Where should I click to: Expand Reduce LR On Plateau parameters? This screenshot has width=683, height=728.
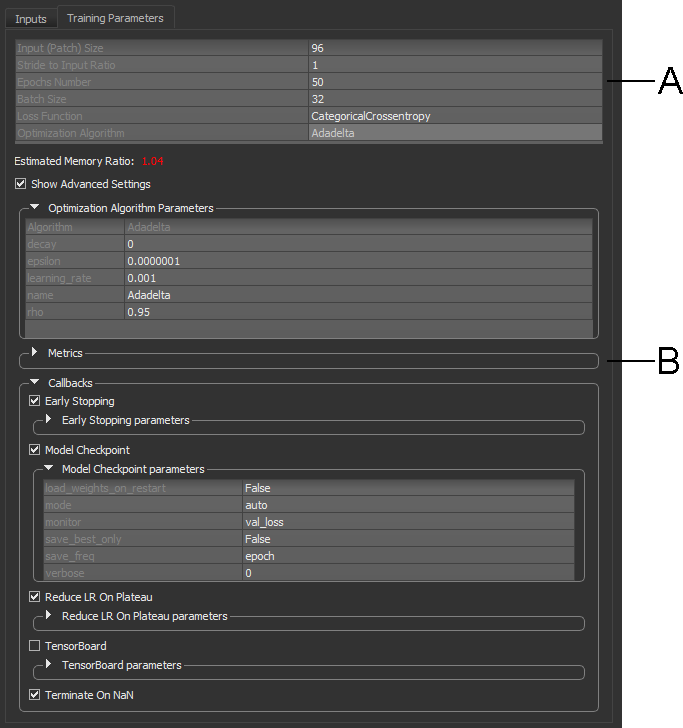[x=48, y=616]
